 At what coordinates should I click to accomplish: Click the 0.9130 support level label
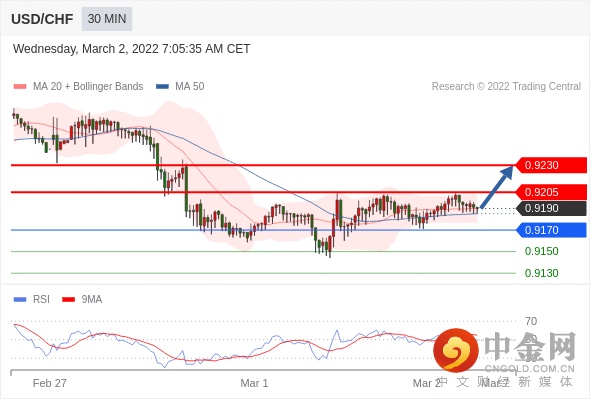(x=541, y=273)
